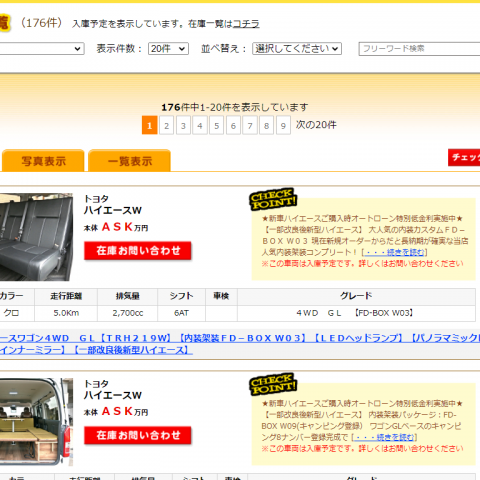Screen dimensions: 480x480
Task: Click the 排気量 column header in first table
Action: [128, 296]
